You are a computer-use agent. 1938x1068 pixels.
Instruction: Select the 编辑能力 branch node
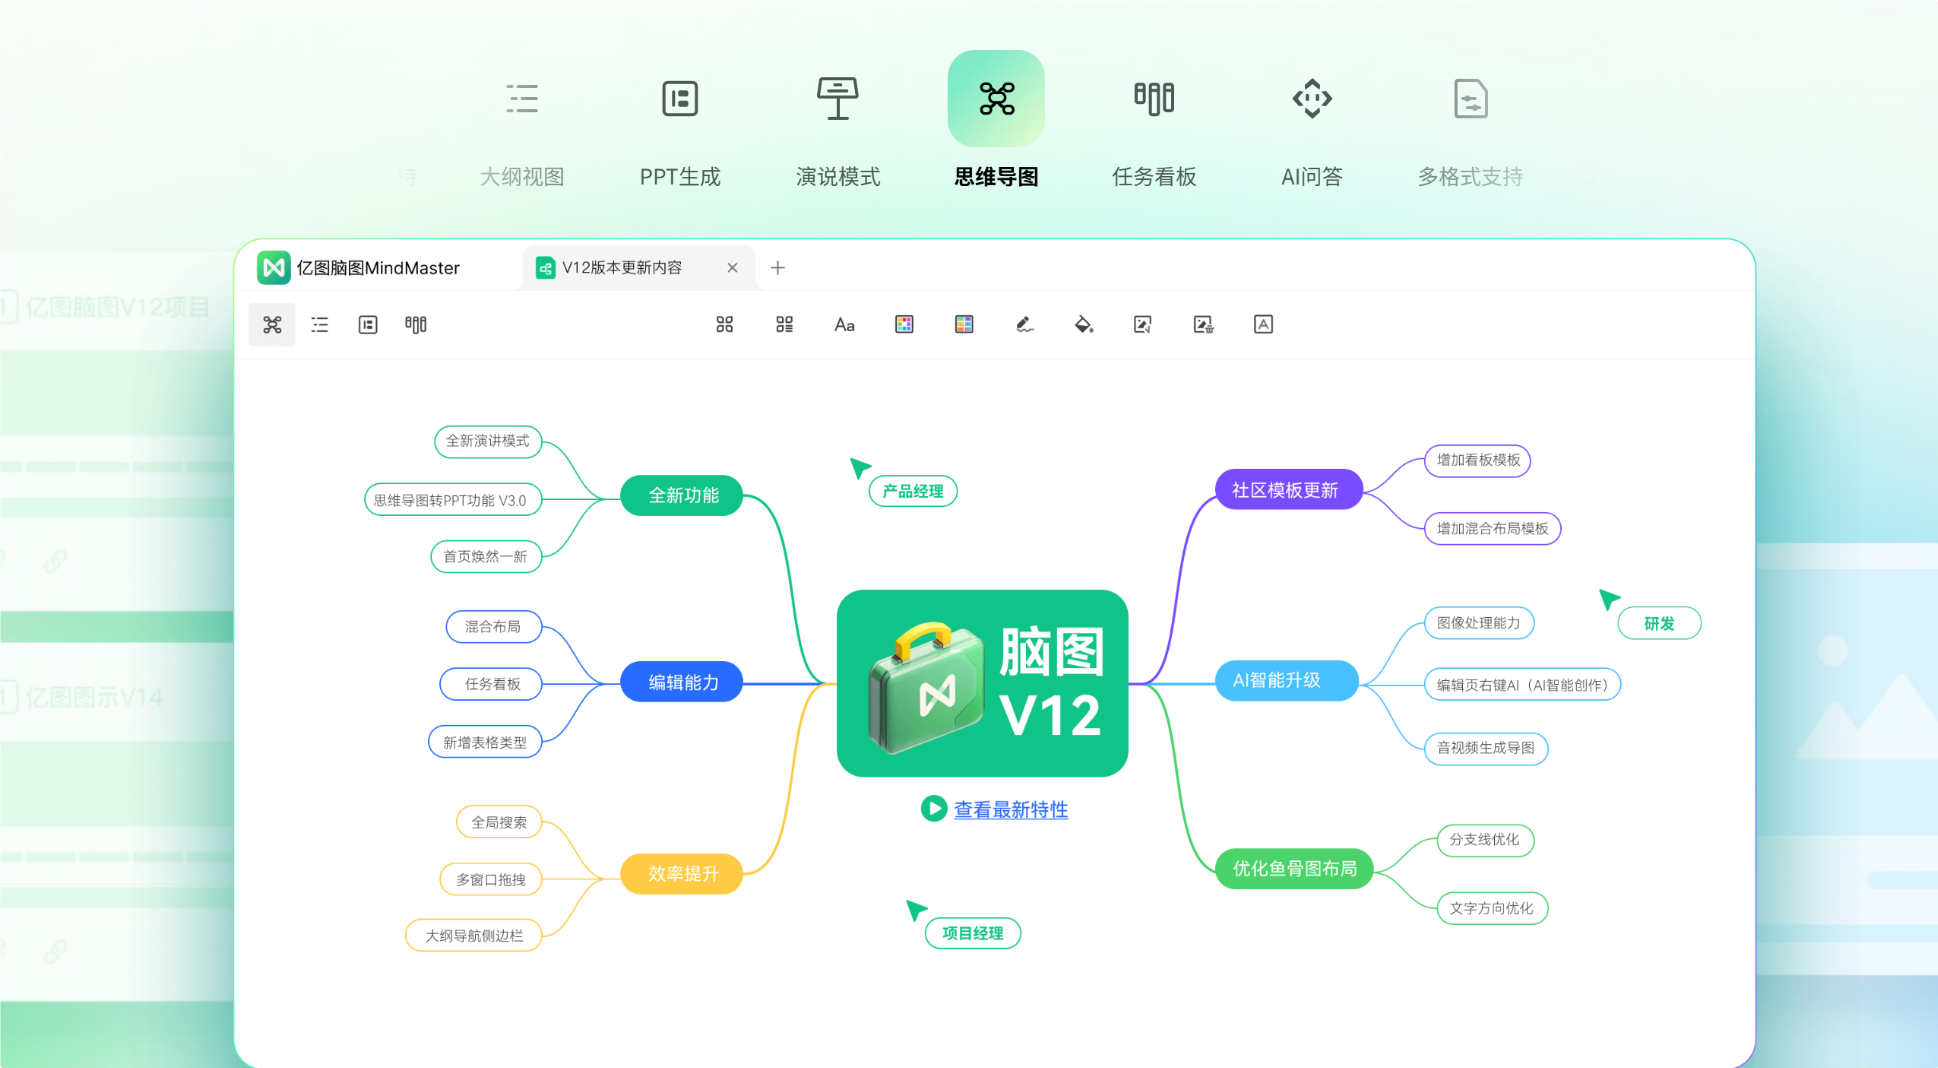682,682
